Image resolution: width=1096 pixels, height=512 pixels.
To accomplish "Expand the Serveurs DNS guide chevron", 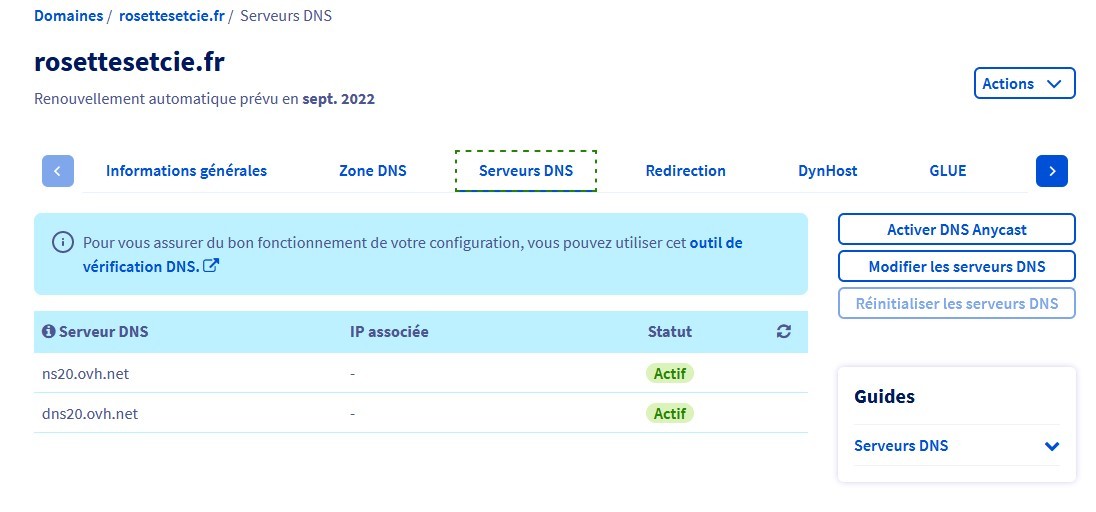I will click(1051, 447).
